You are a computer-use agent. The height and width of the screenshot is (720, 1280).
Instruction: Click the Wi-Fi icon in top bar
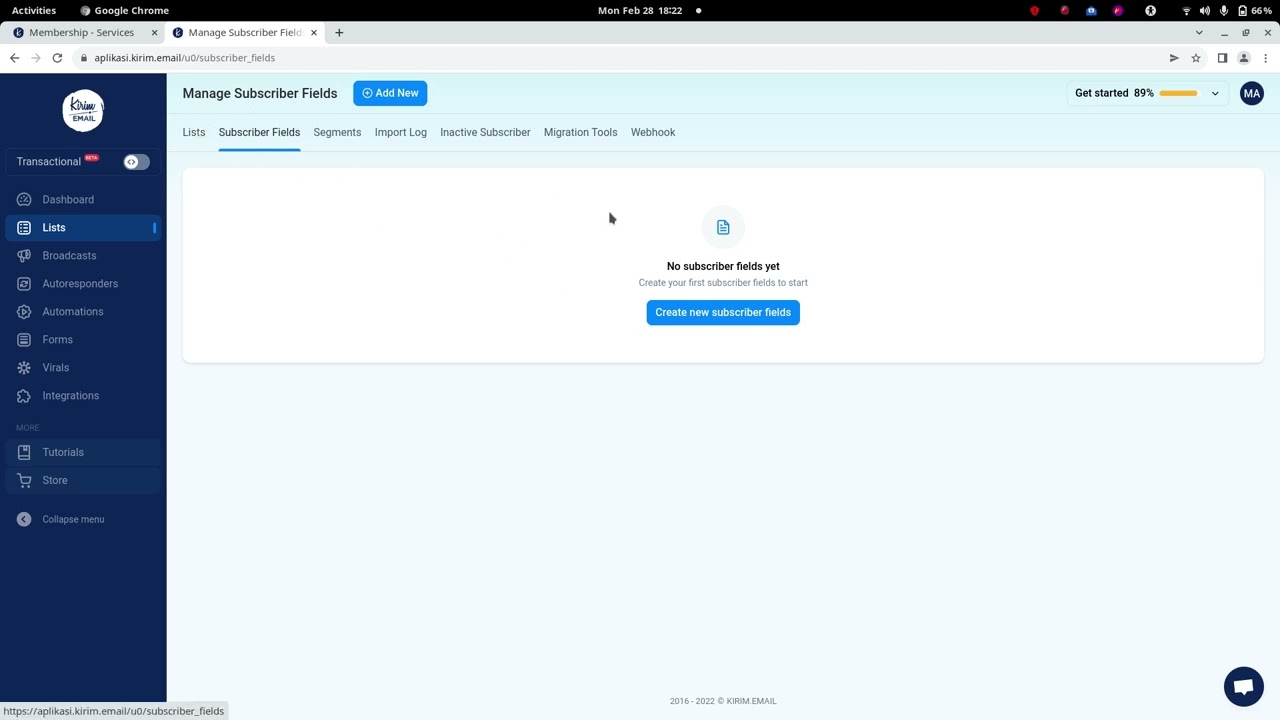click(x=1186, y=10)
